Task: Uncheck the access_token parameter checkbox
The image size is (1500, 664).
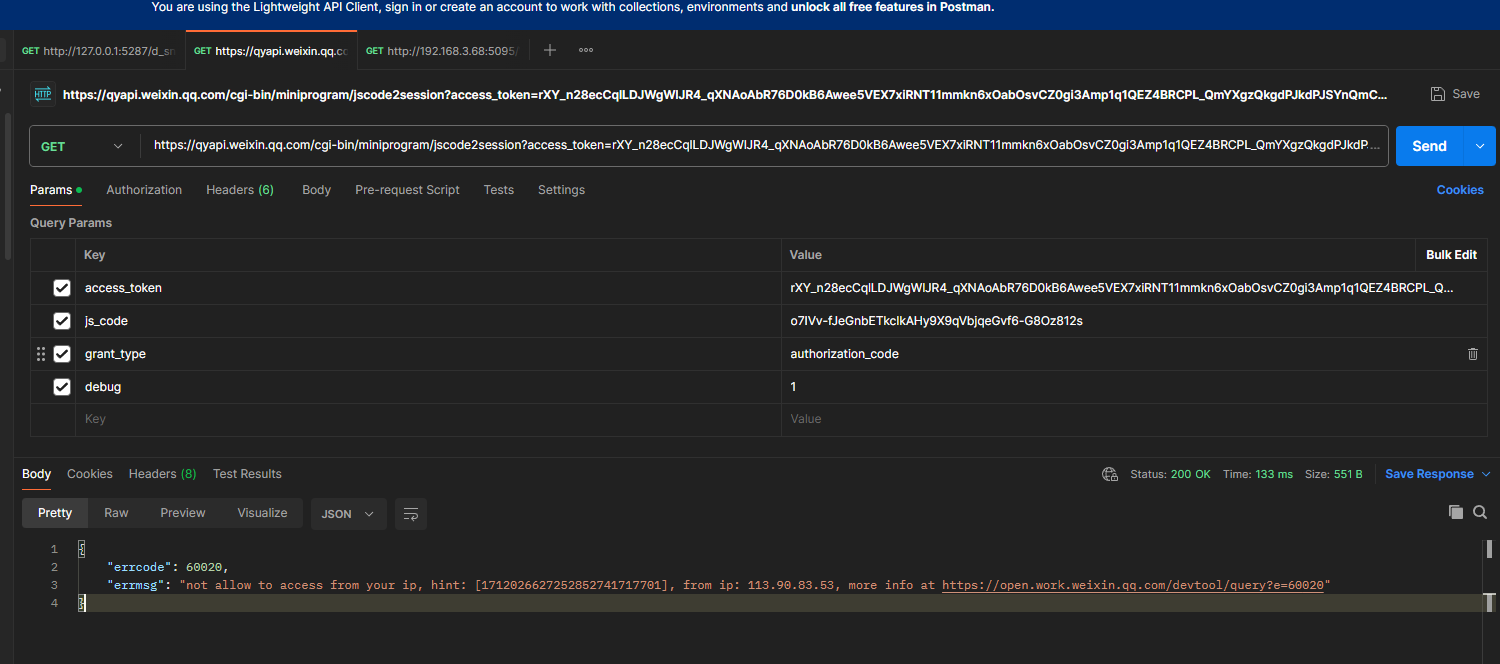Action: point(62,288)
